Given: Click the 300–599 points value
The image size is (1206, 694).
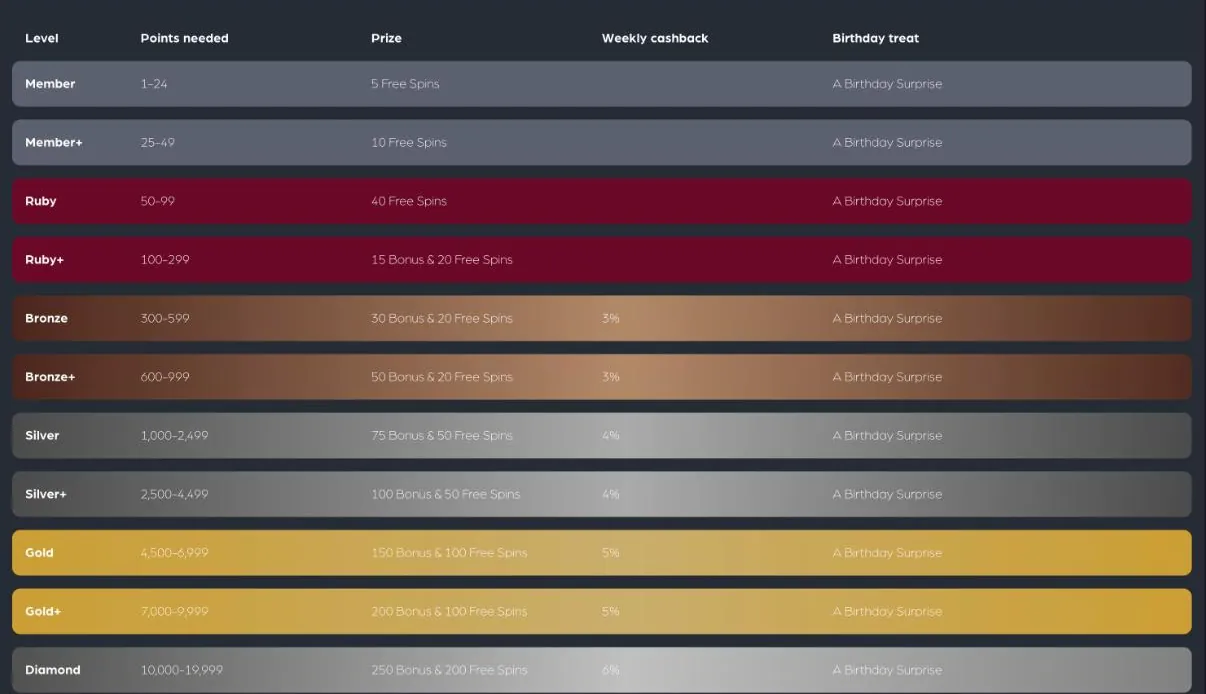Looking at the screenshot, I should tap(165, 318).
